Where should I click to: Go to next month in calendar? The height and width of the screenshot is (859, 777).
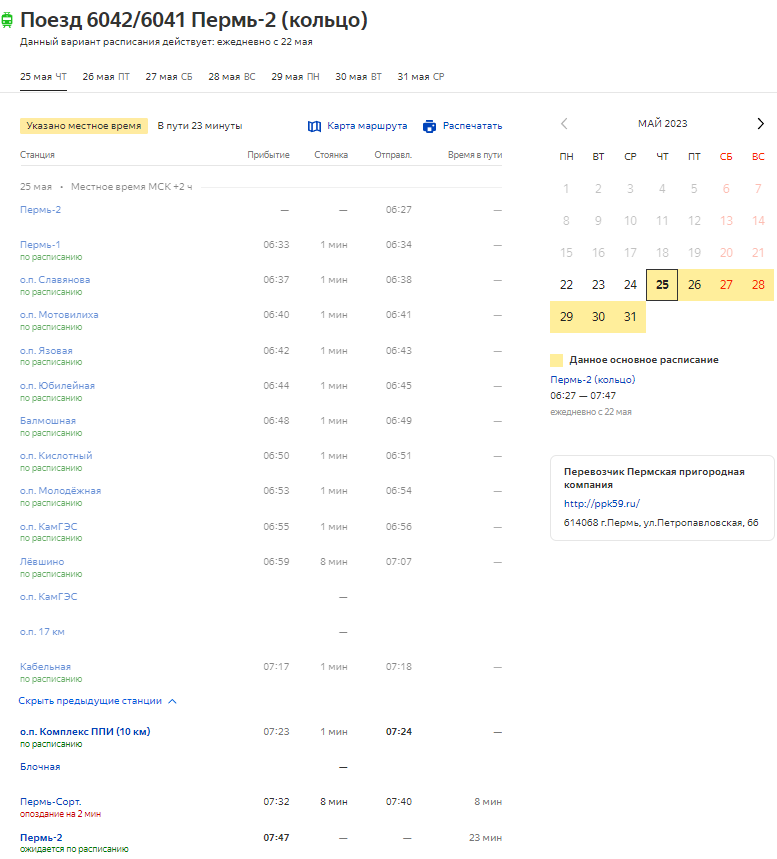click(x=760, y=124)
